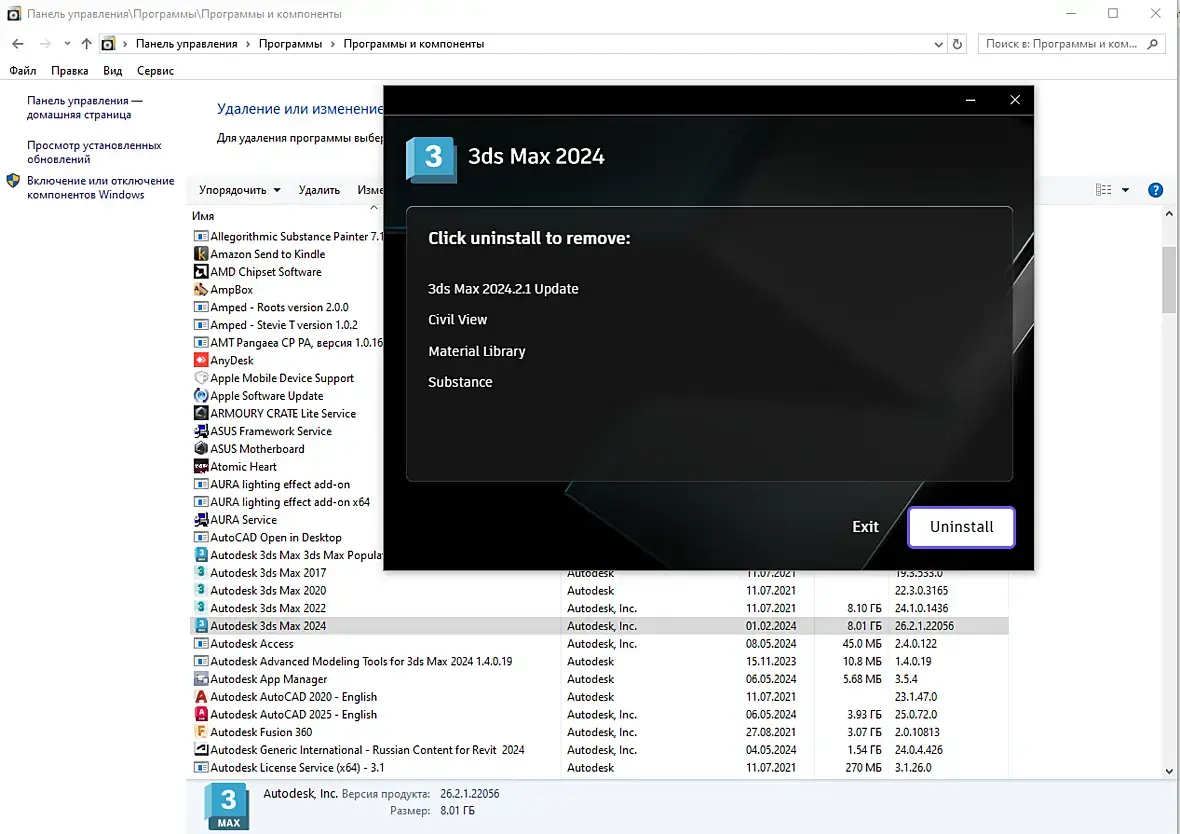Select Autodesk 3ds Max 2024 row icon
This screenshot has height=834, width=1180.
coord(201,626)
